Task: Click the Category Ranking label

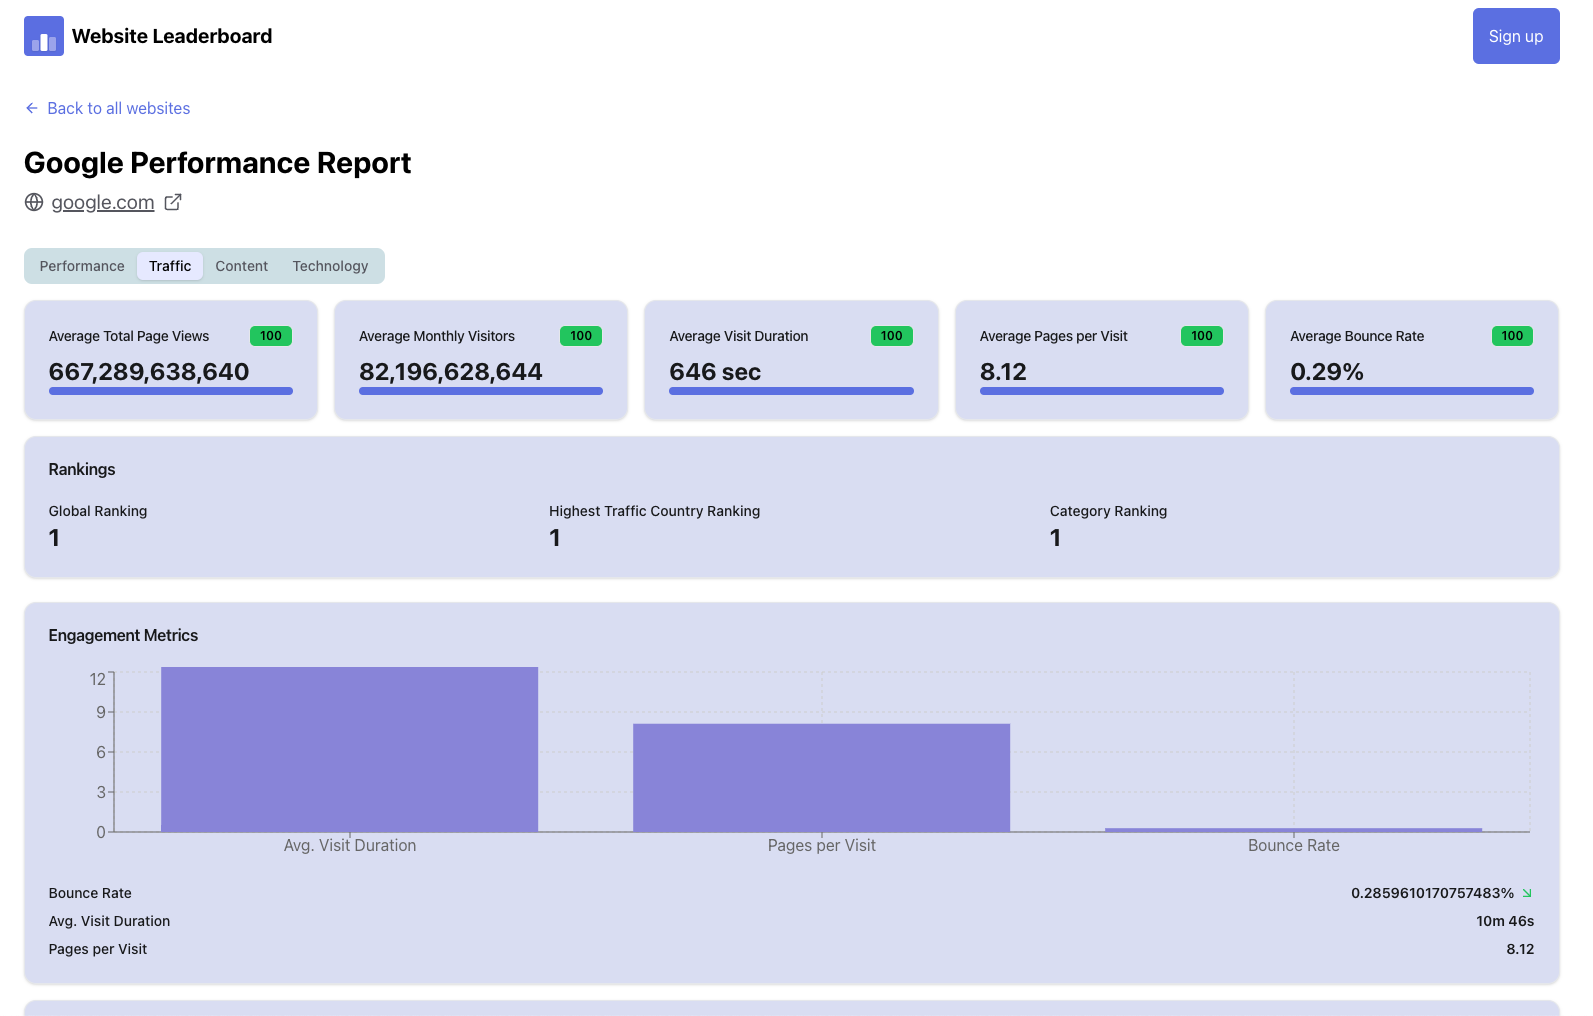Action: coord(1109,511)
